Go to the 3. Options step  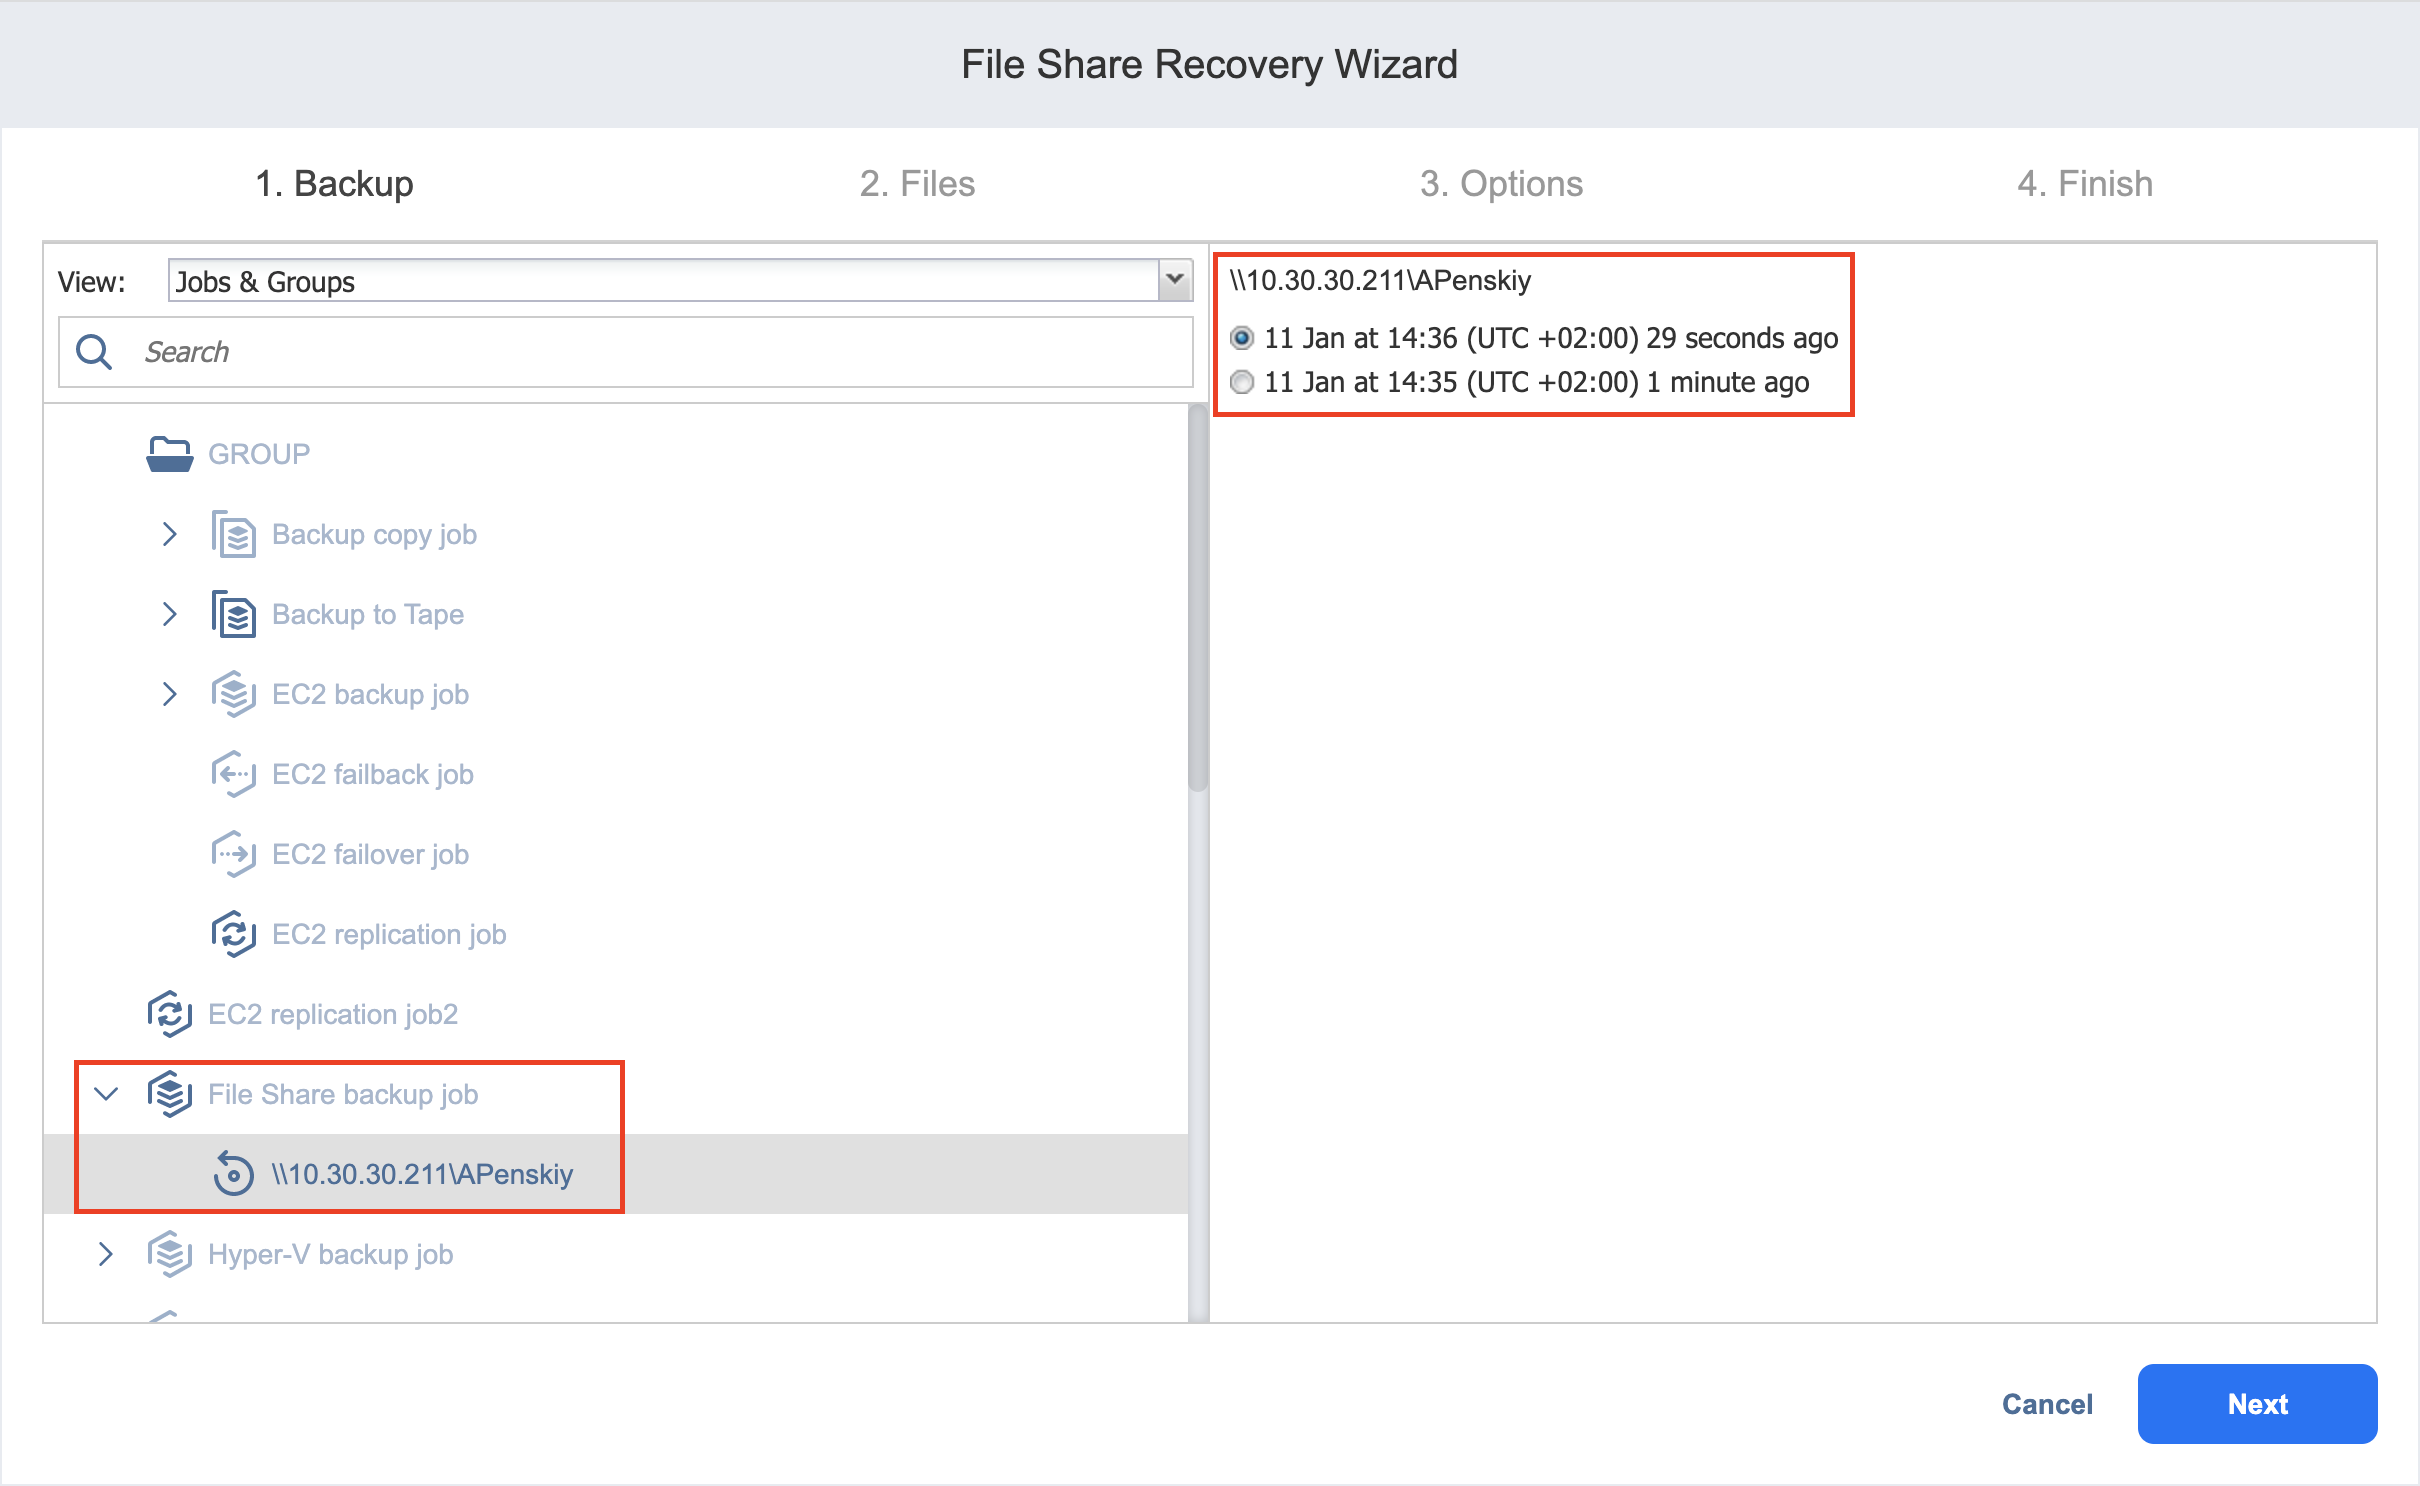pos(1501,184)
